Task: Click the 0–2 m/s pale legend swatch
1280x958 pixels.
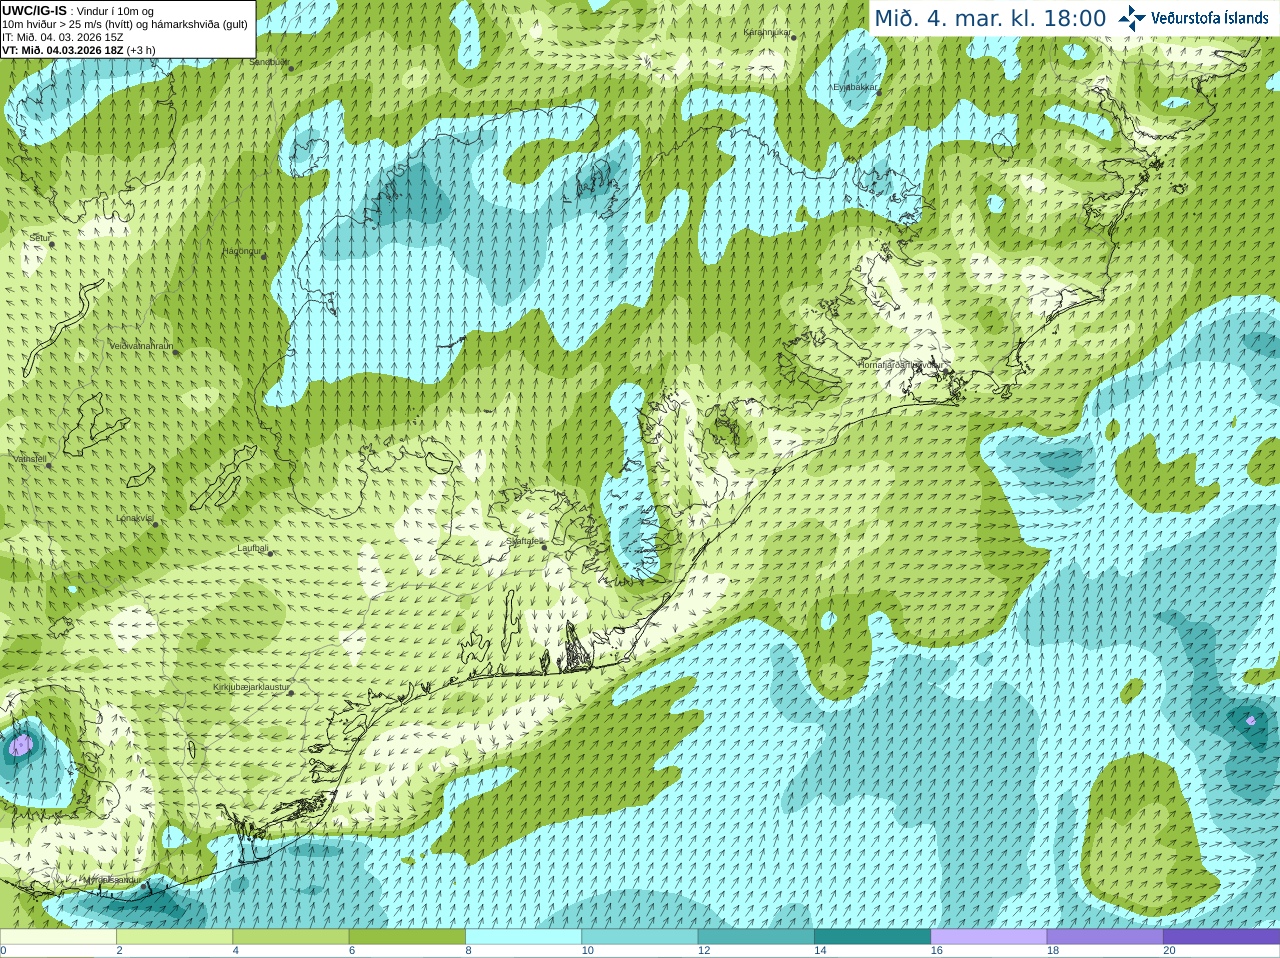Action: (58, 937)
